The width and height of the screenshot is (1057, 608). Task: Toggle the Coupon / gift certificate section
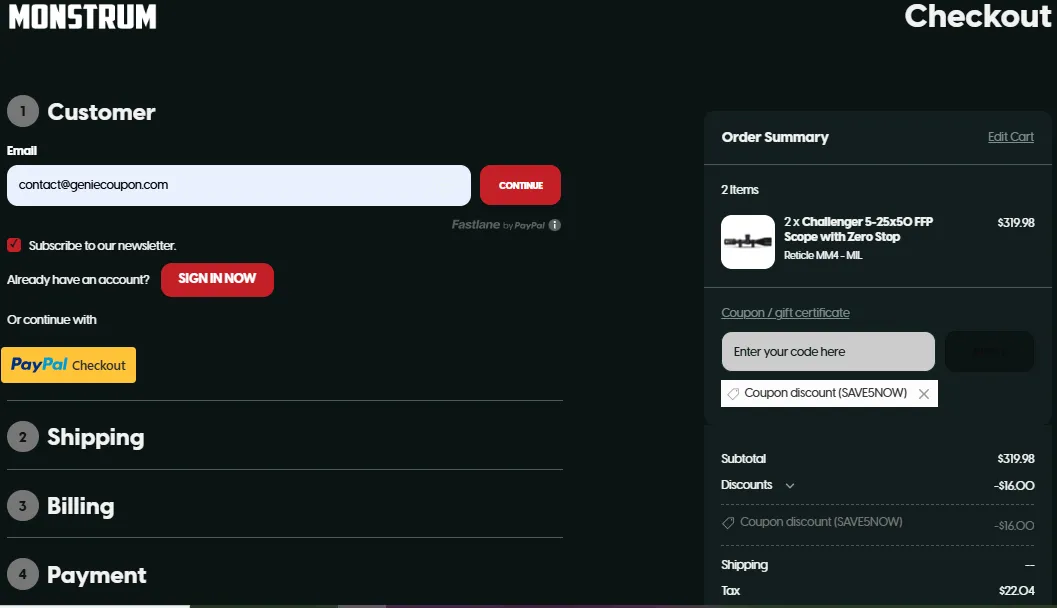(x=785, y=313)
